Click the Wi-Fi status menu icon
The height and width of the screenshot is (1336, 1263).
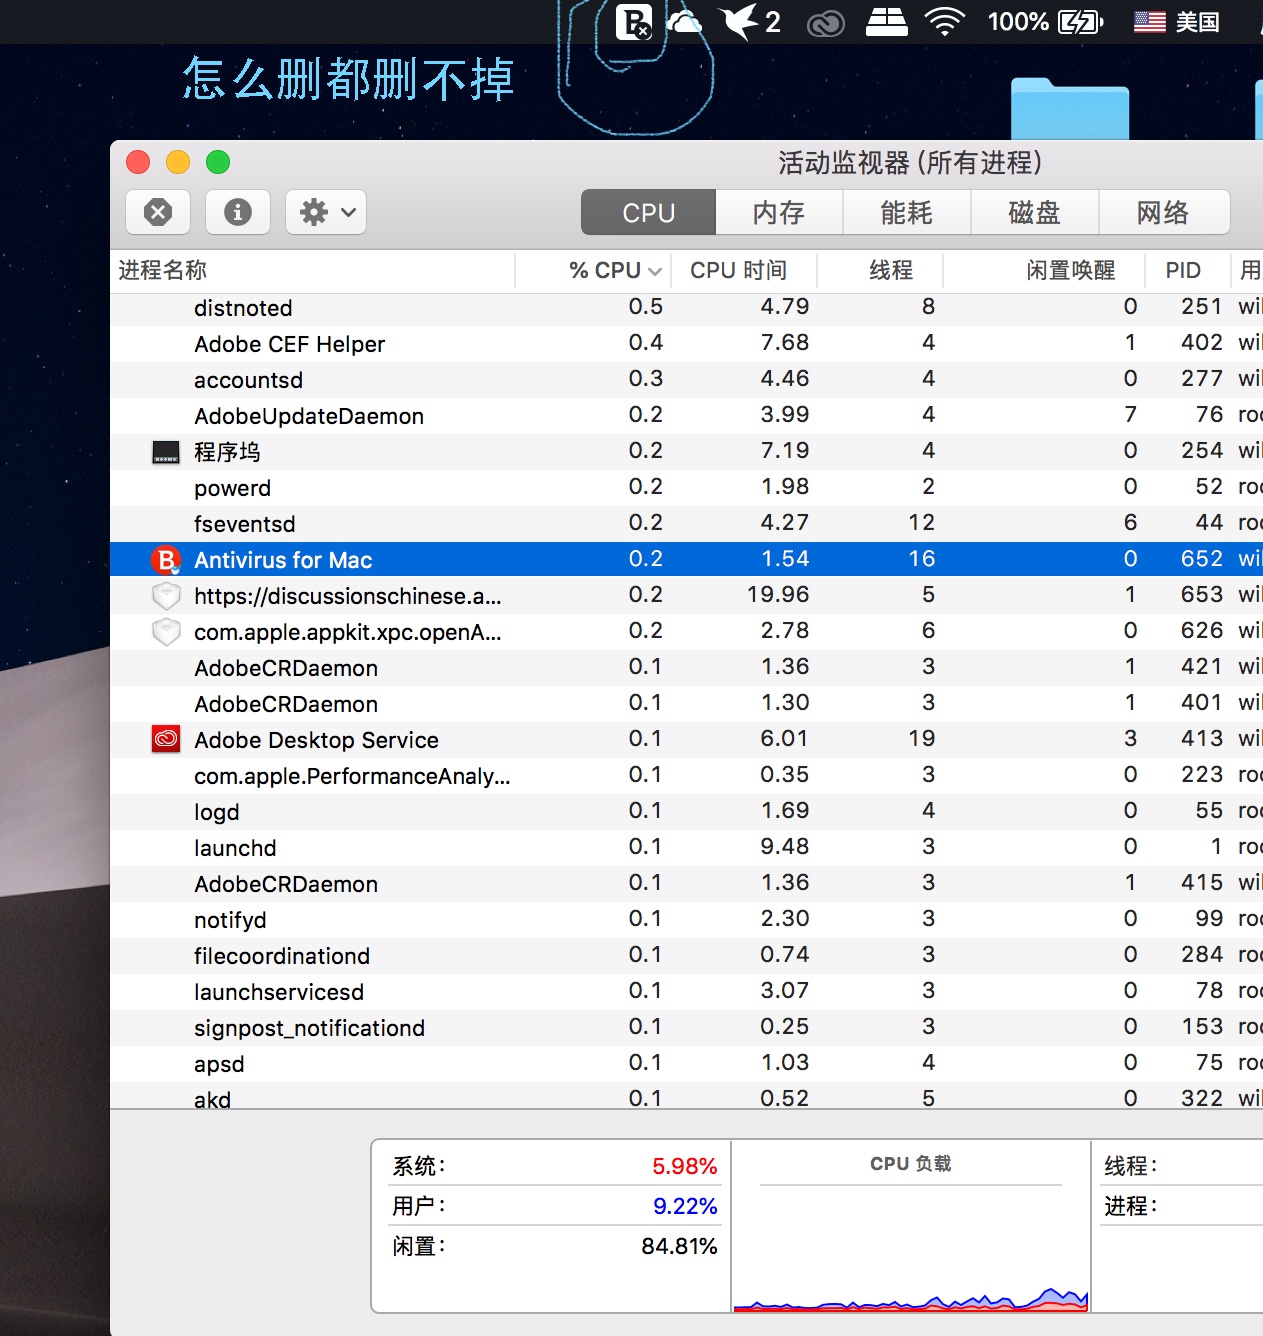coord(944,22)
